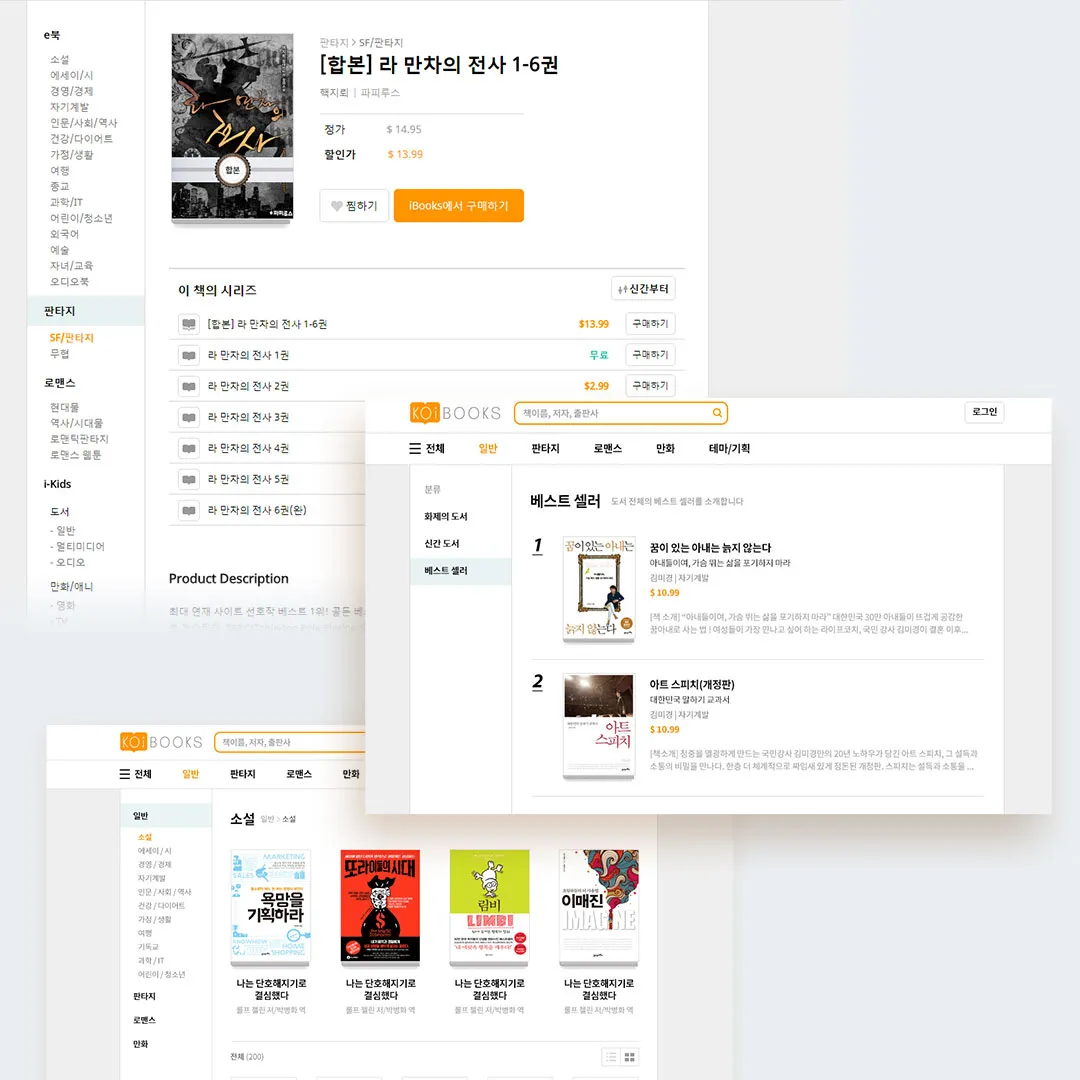
Task: Open cover of 꿈이 있는 아내는 늙지 않는다
Action: point(599,589)
